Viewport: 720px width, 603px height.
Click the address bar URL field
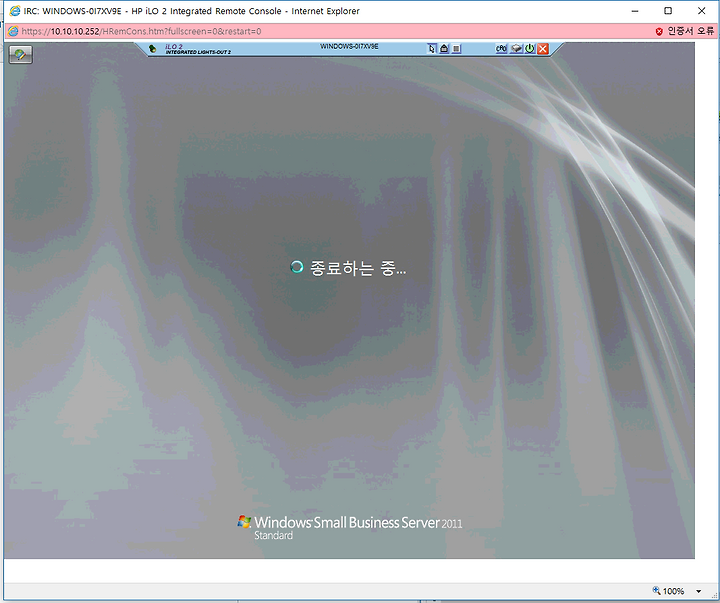(x=141, y=31)
